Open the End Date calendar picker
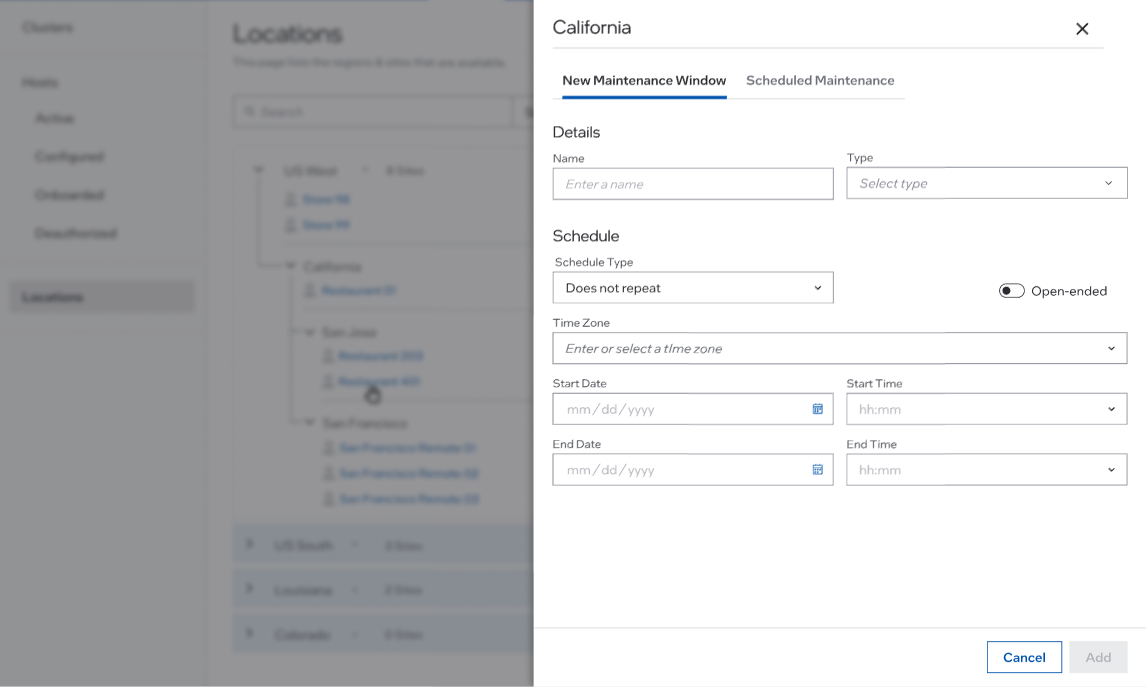The image size is (1146, 687). pyautogui.click(x=817, y=470)
